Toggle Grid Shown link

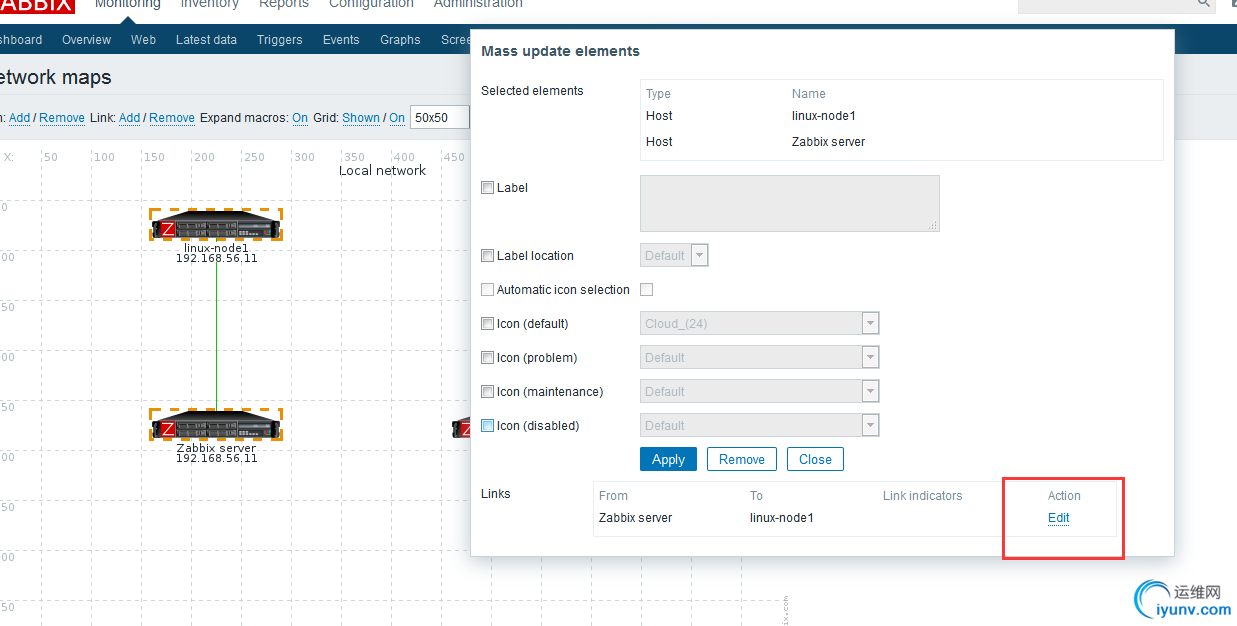[x=361, y=118]
